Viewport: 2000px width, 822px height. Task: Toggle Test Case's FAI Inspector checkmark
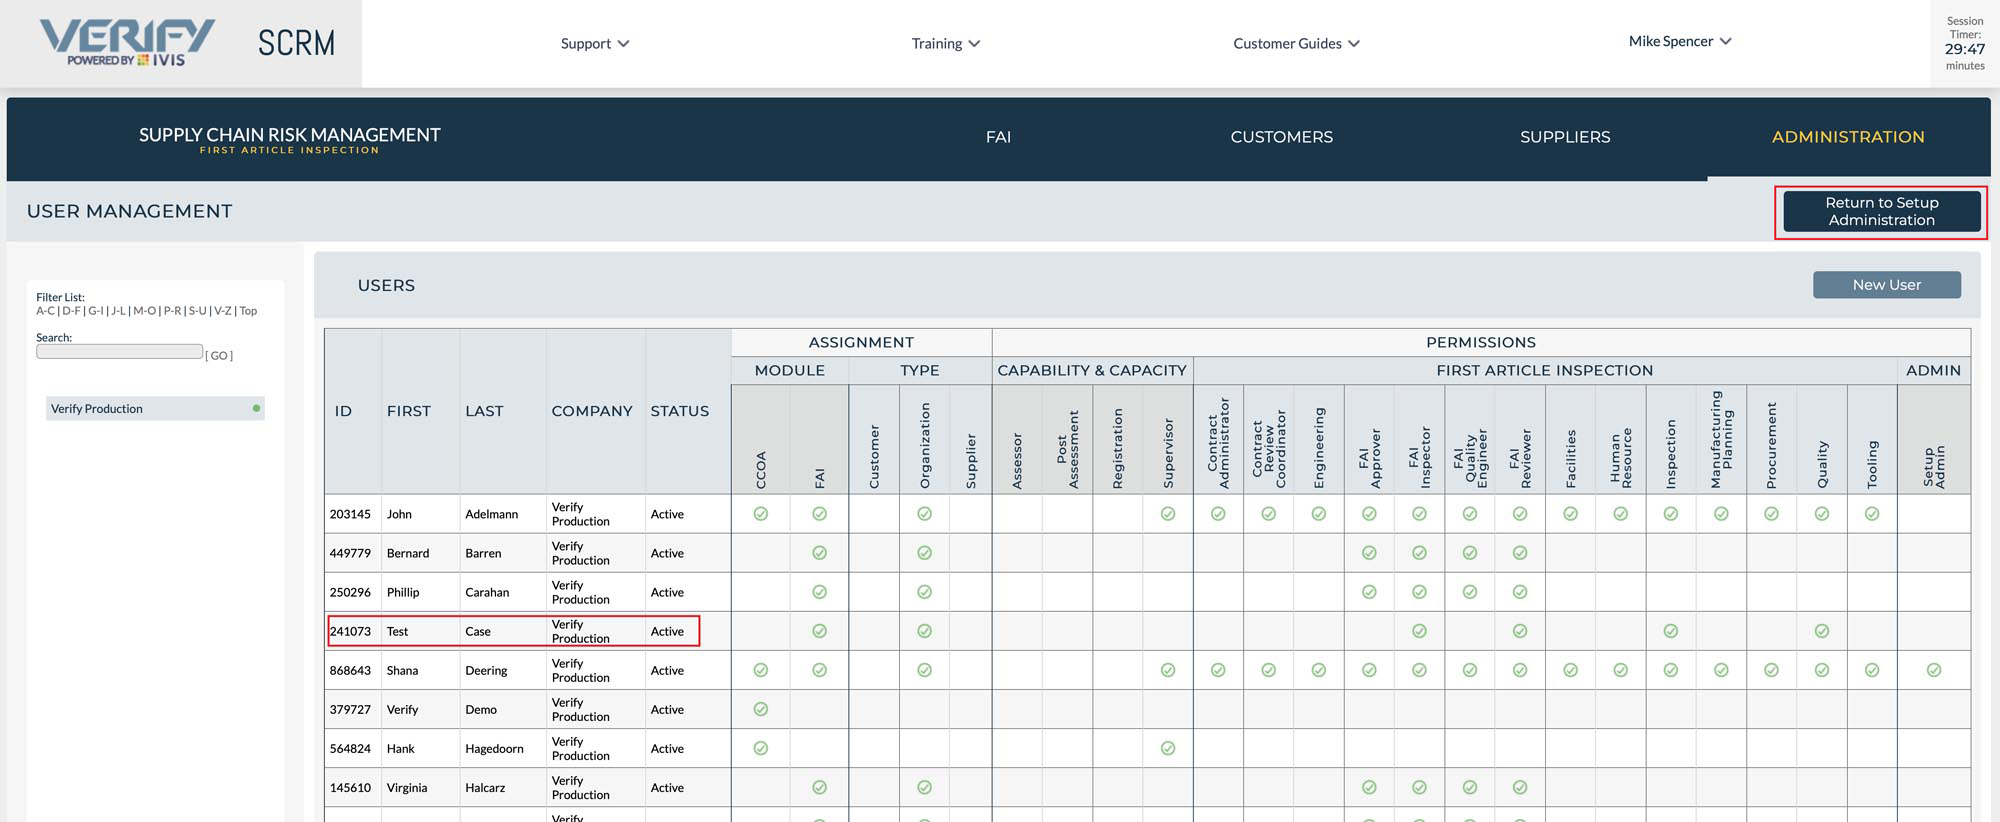(x=1420, y=631)
